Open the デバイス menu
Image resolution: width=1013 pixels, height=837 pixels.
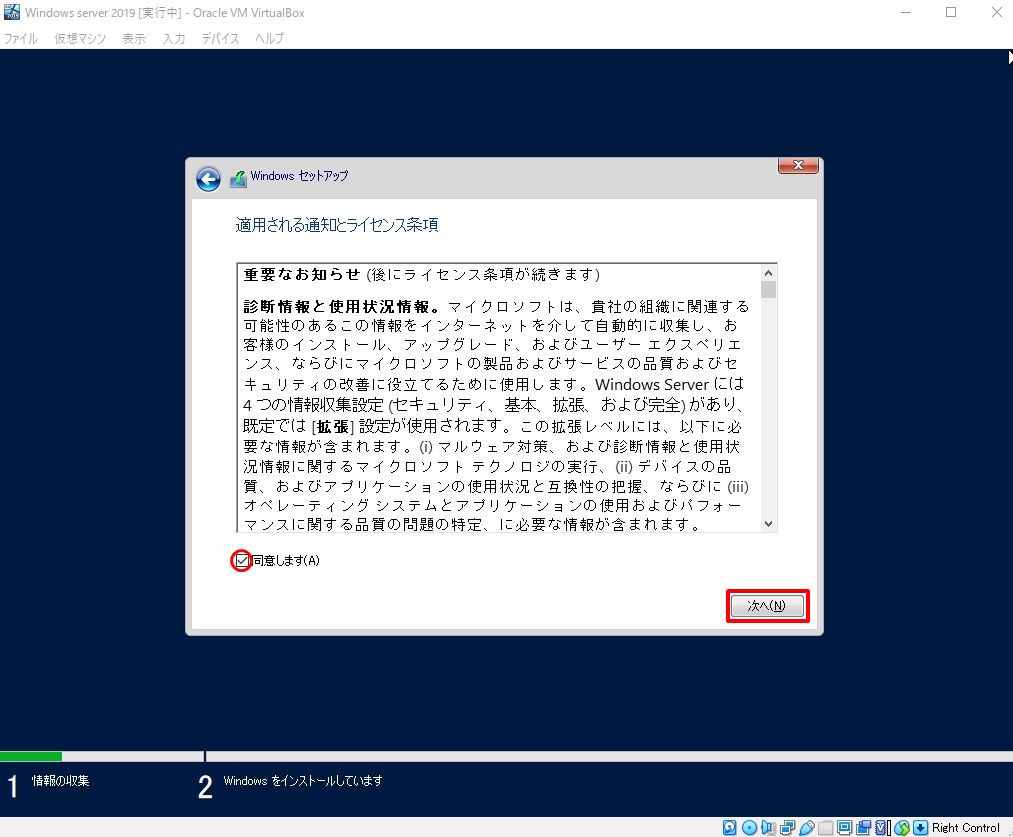(220, 39)
